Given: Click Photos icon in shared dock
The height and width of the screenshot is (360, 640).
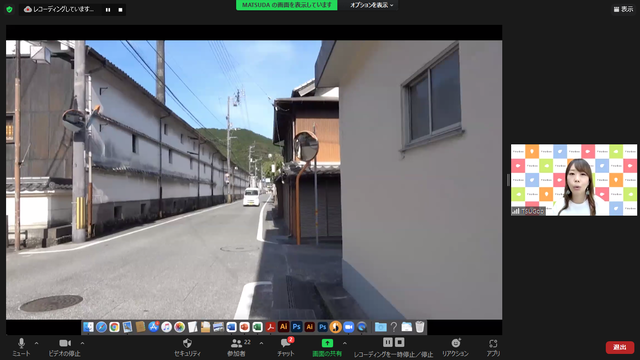Looking at the screenshot, I should (x=179, y=327).
